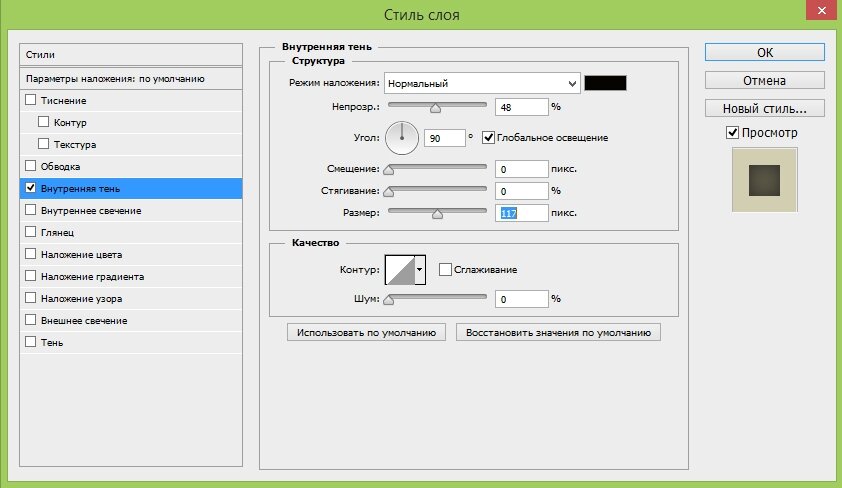Uncheck the Внутренняя тень checkbox
This screenshot has width=842, height=488.
point(31,188)
